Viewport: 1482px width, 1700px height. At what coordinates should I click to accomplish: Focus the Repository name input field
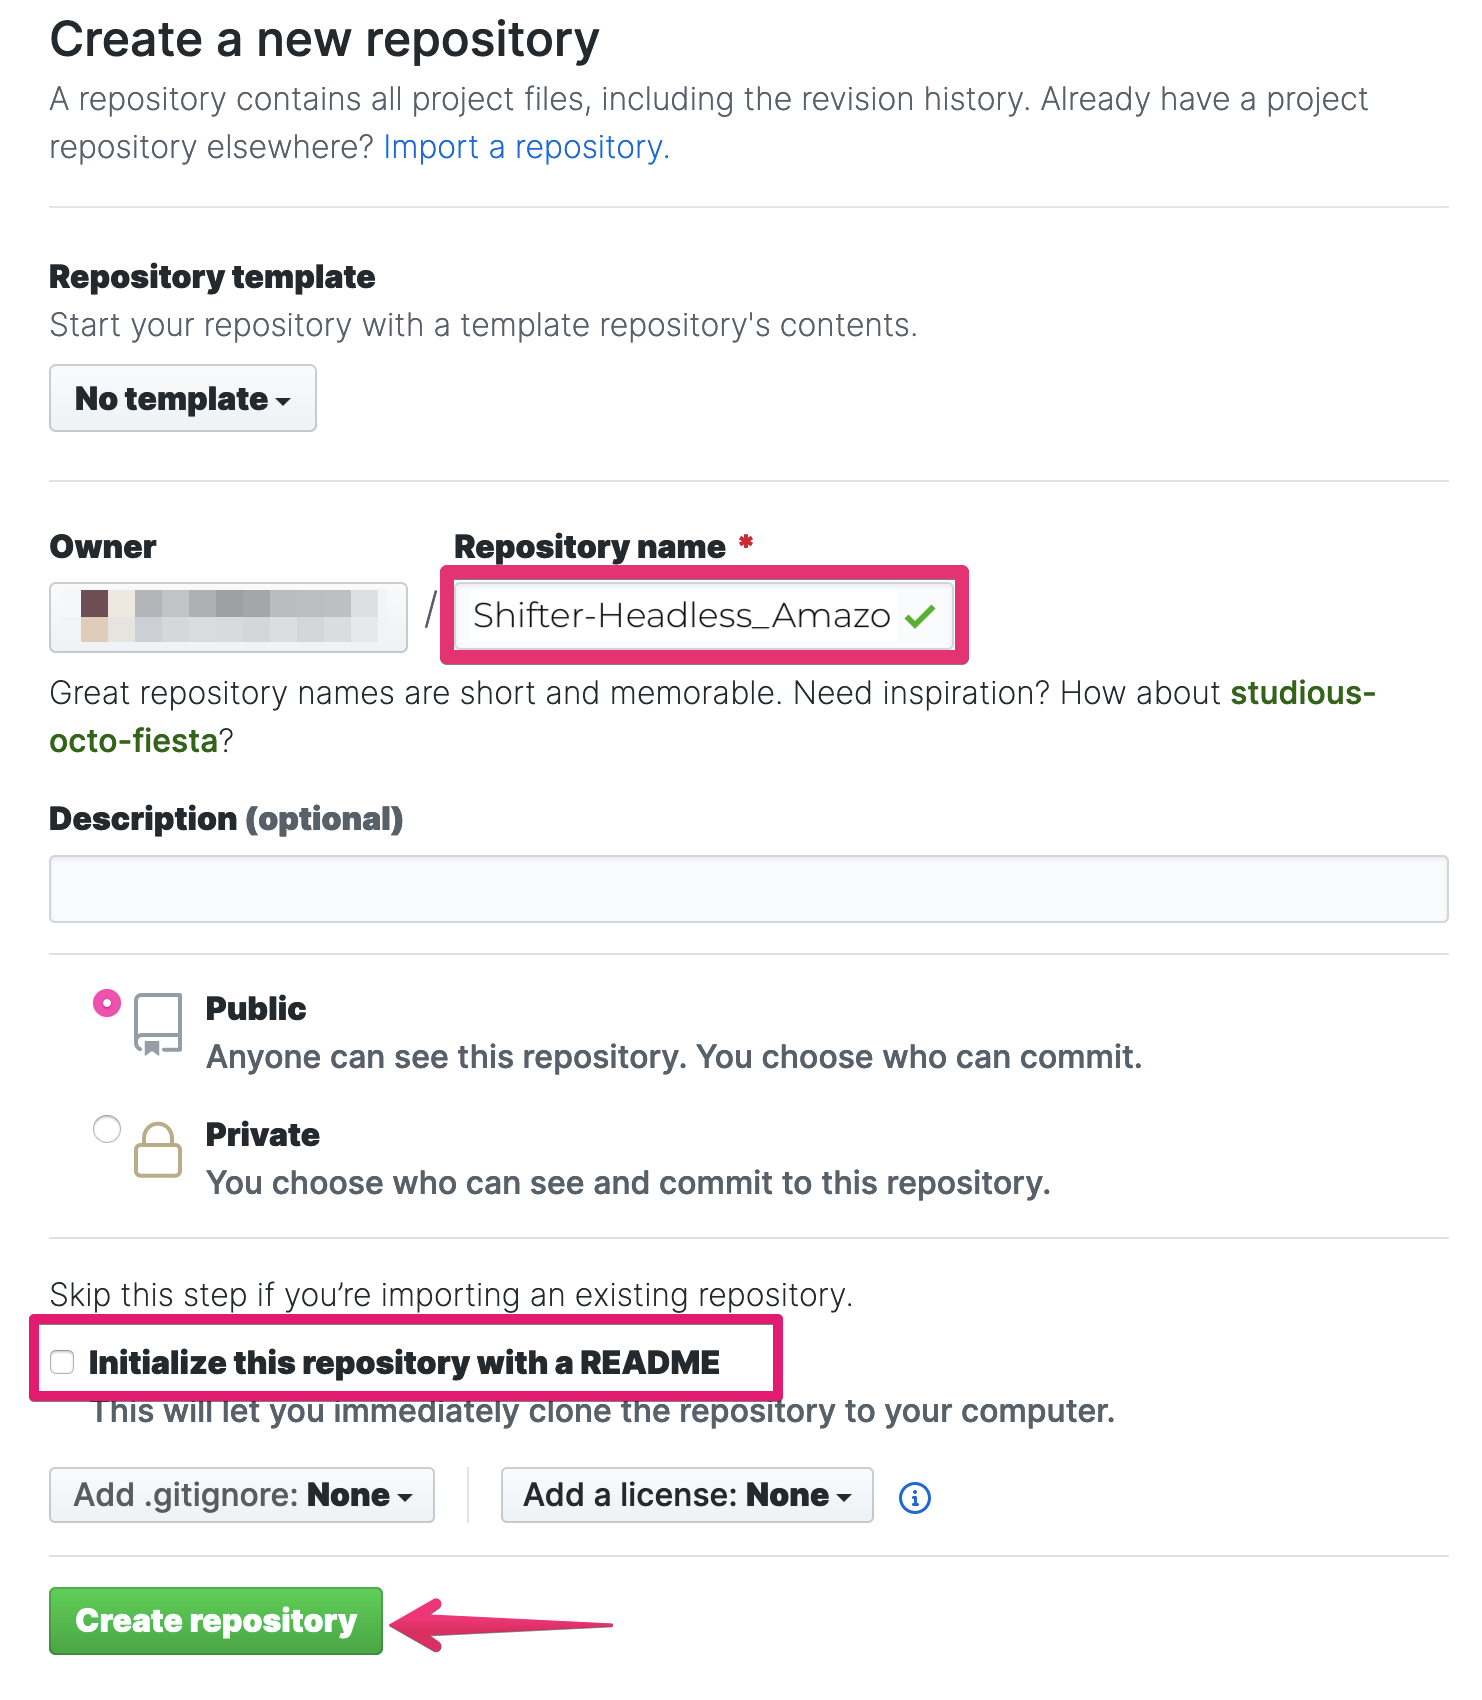tap(704, 616)
